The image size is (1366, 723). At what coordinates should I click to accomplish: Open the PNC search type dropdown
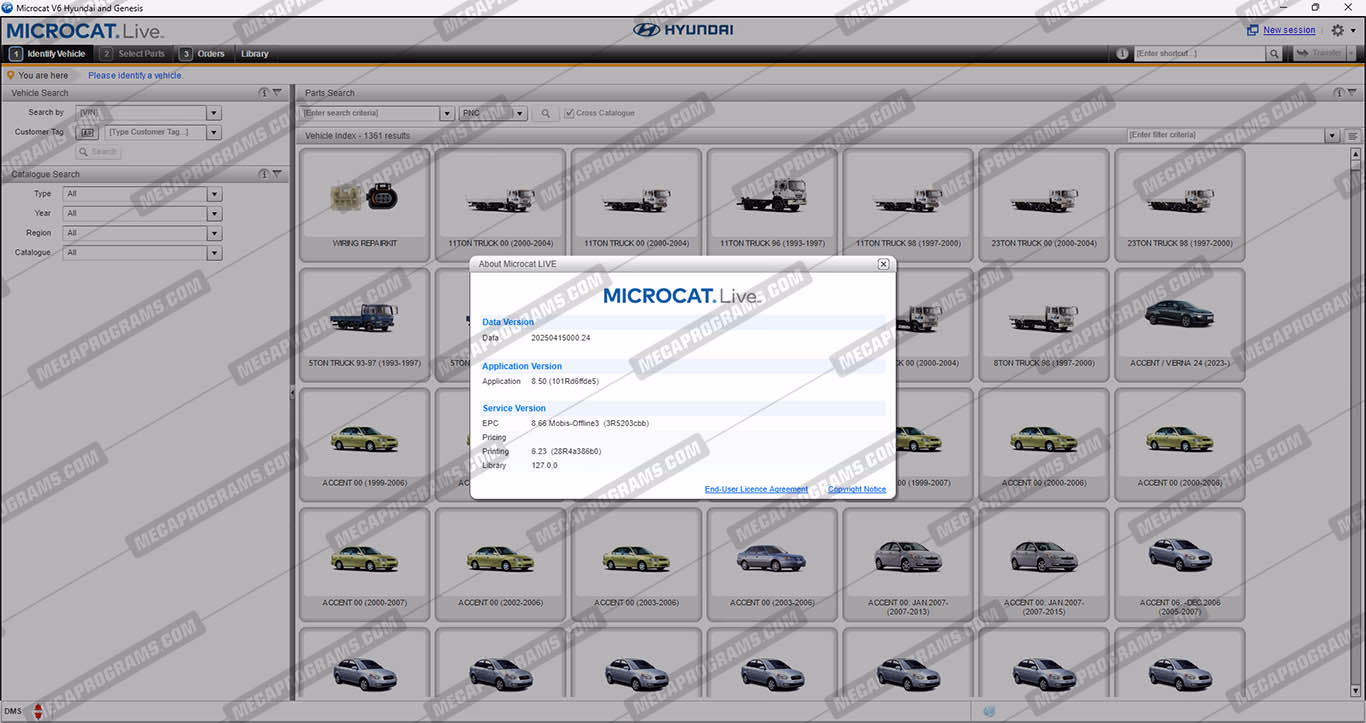520,114
